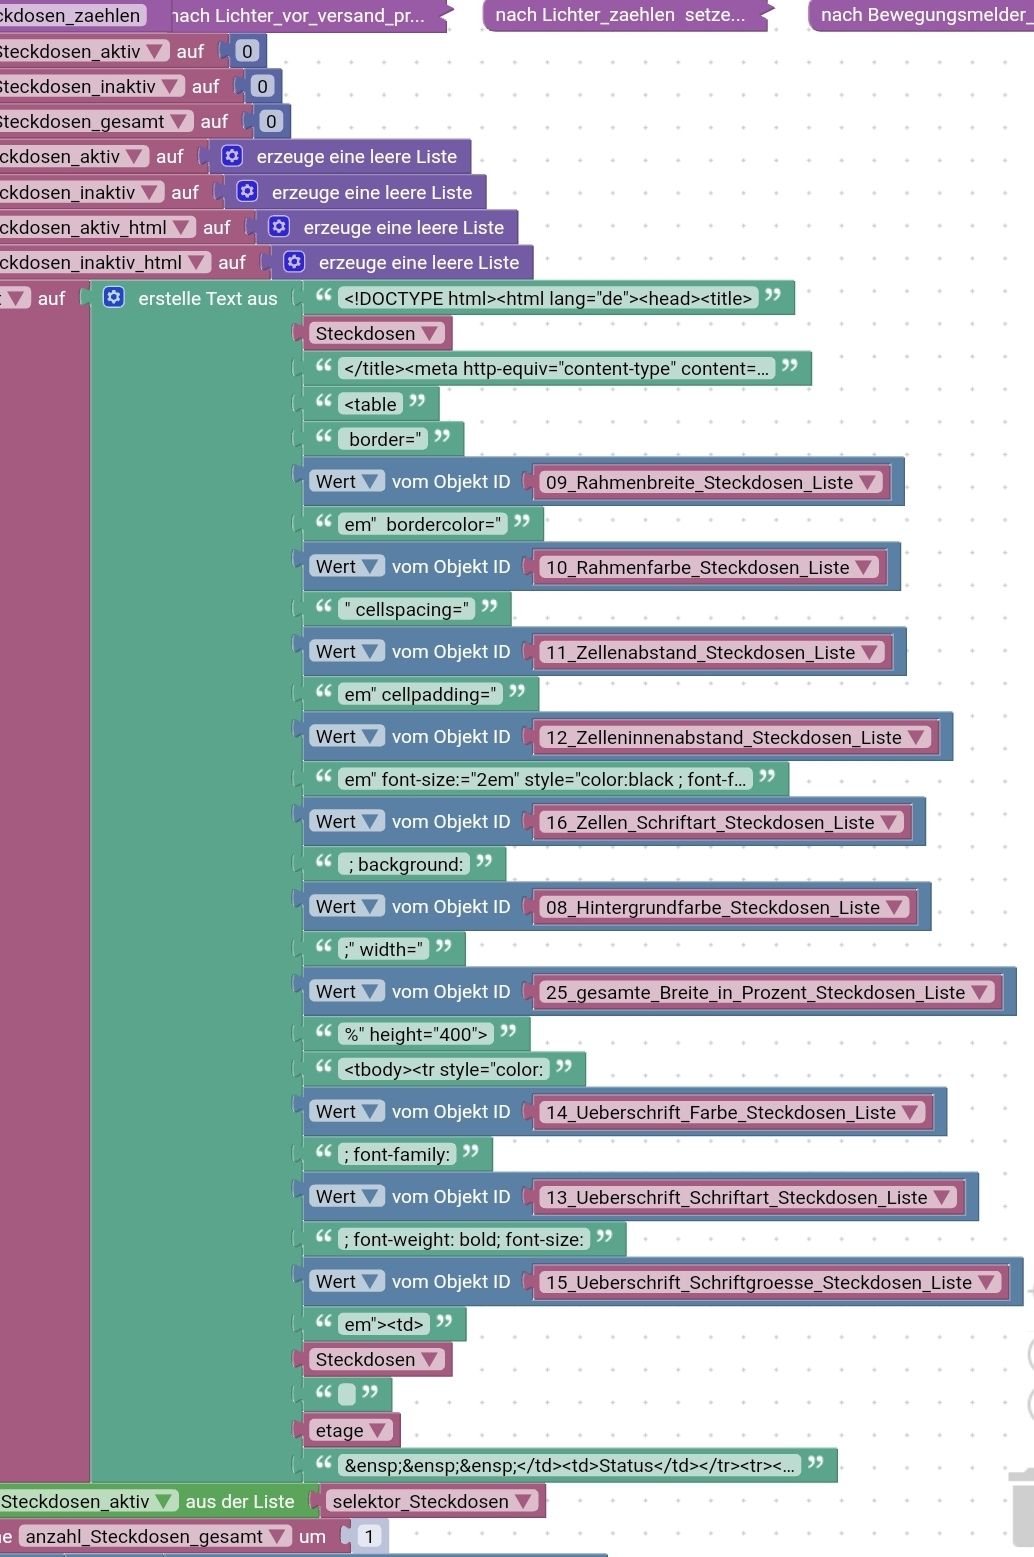Select collapsed block 'nach Bewegungsmelder_'

(x=921, y=15)
